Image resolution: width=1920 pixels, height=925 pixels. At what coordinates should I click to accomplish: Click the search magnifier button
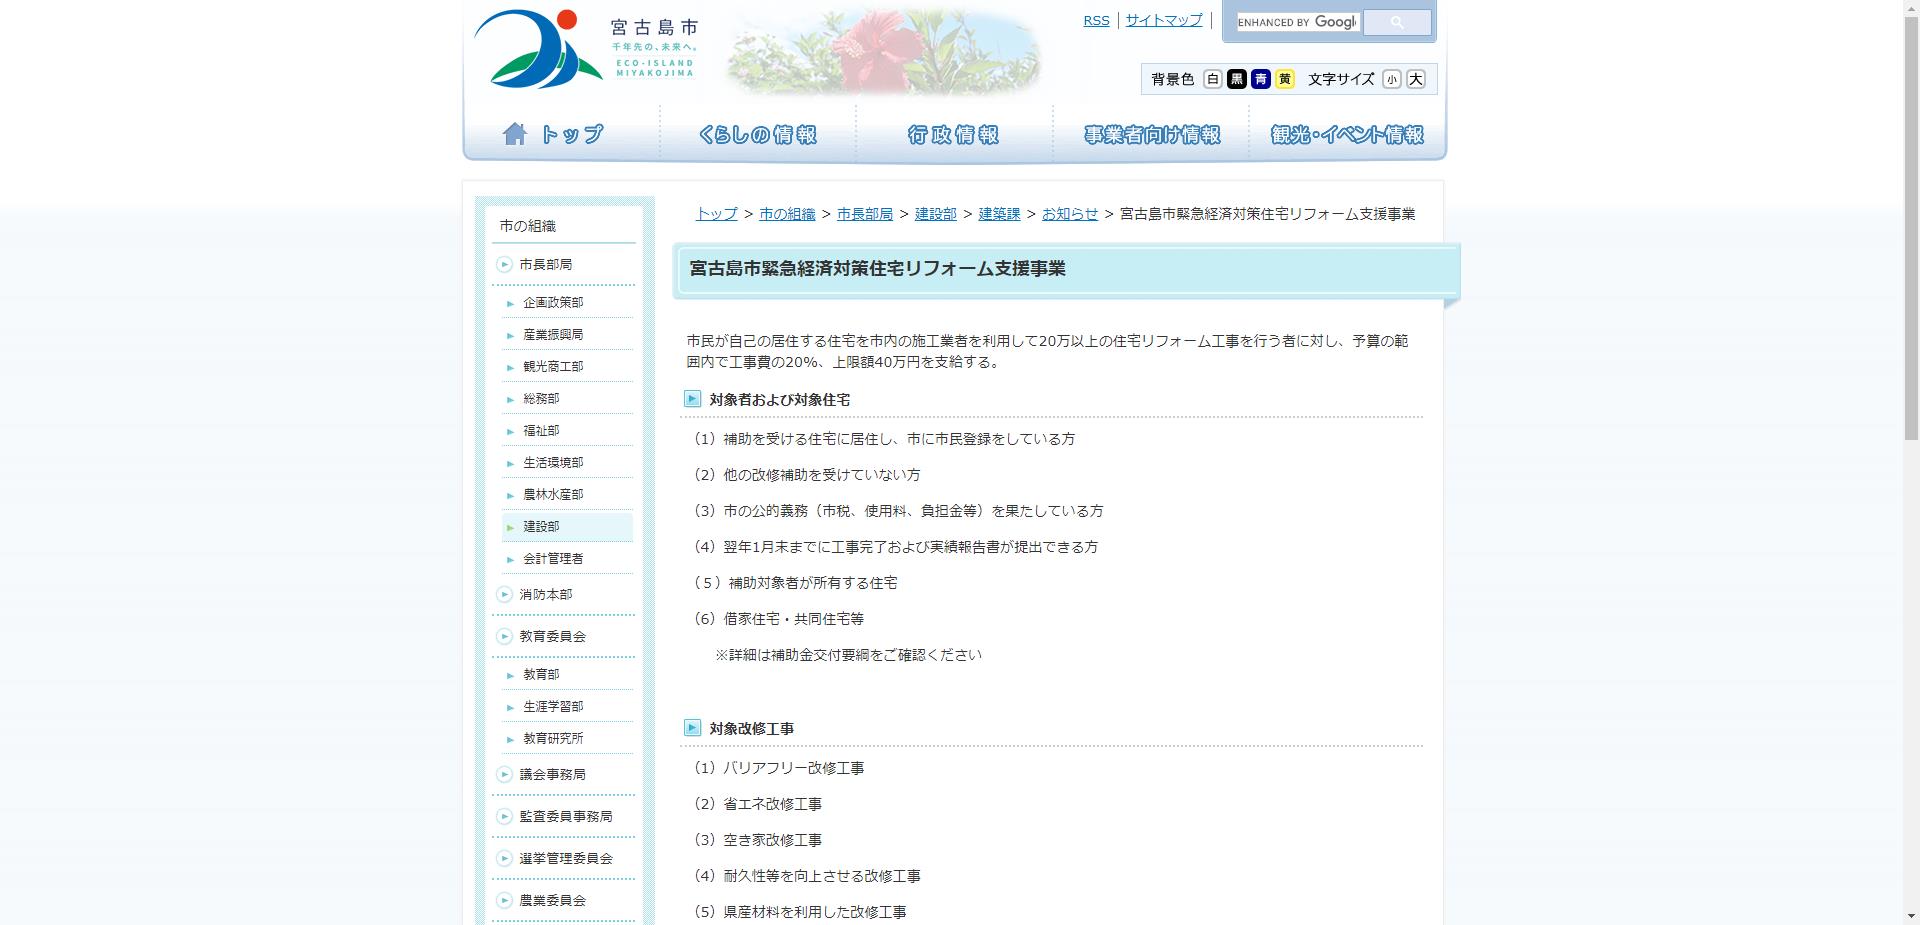(1397, 21)
